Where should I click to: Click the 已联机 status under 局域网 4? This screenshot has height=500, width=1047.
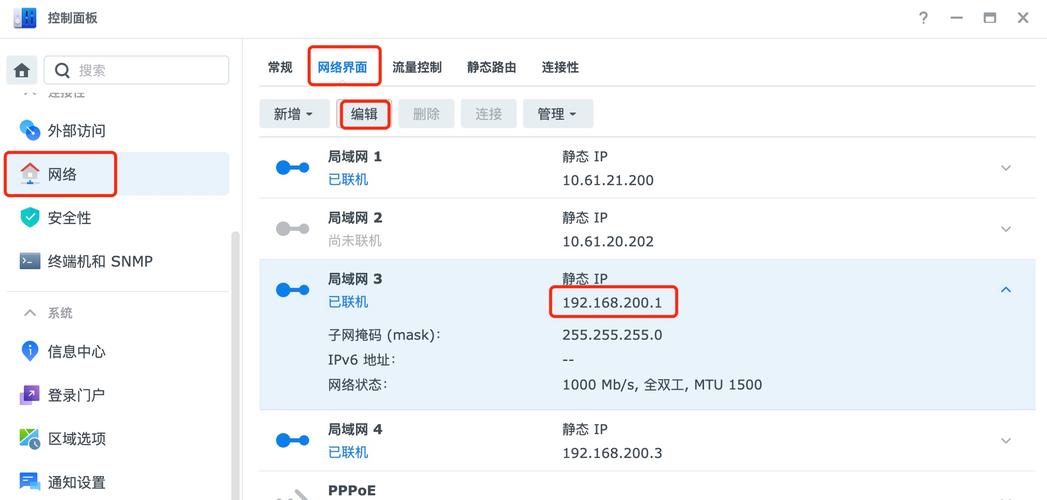tap(348, 453)
